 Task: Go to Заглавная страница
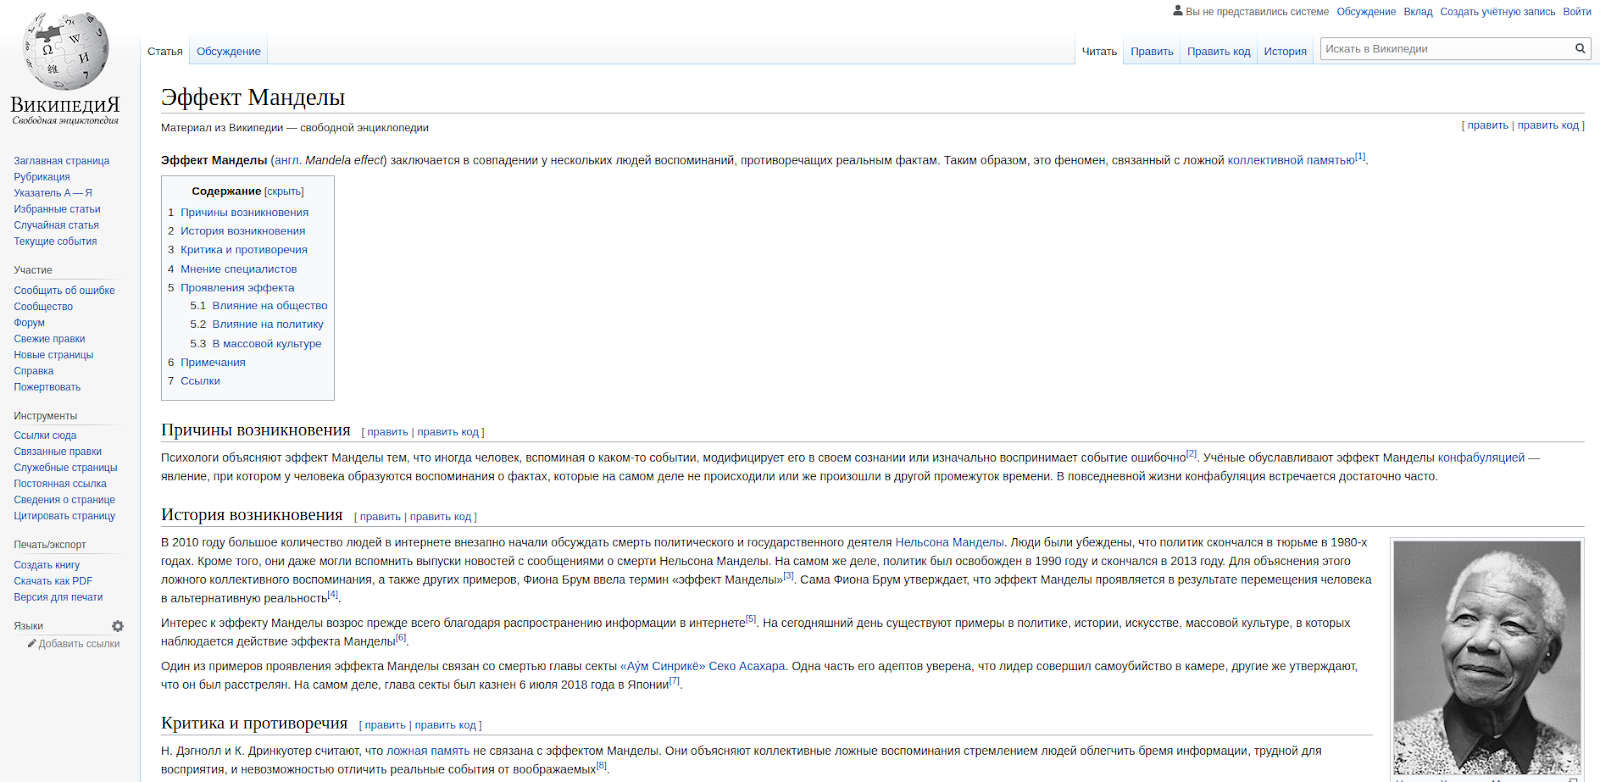click(x=62, y=161)
